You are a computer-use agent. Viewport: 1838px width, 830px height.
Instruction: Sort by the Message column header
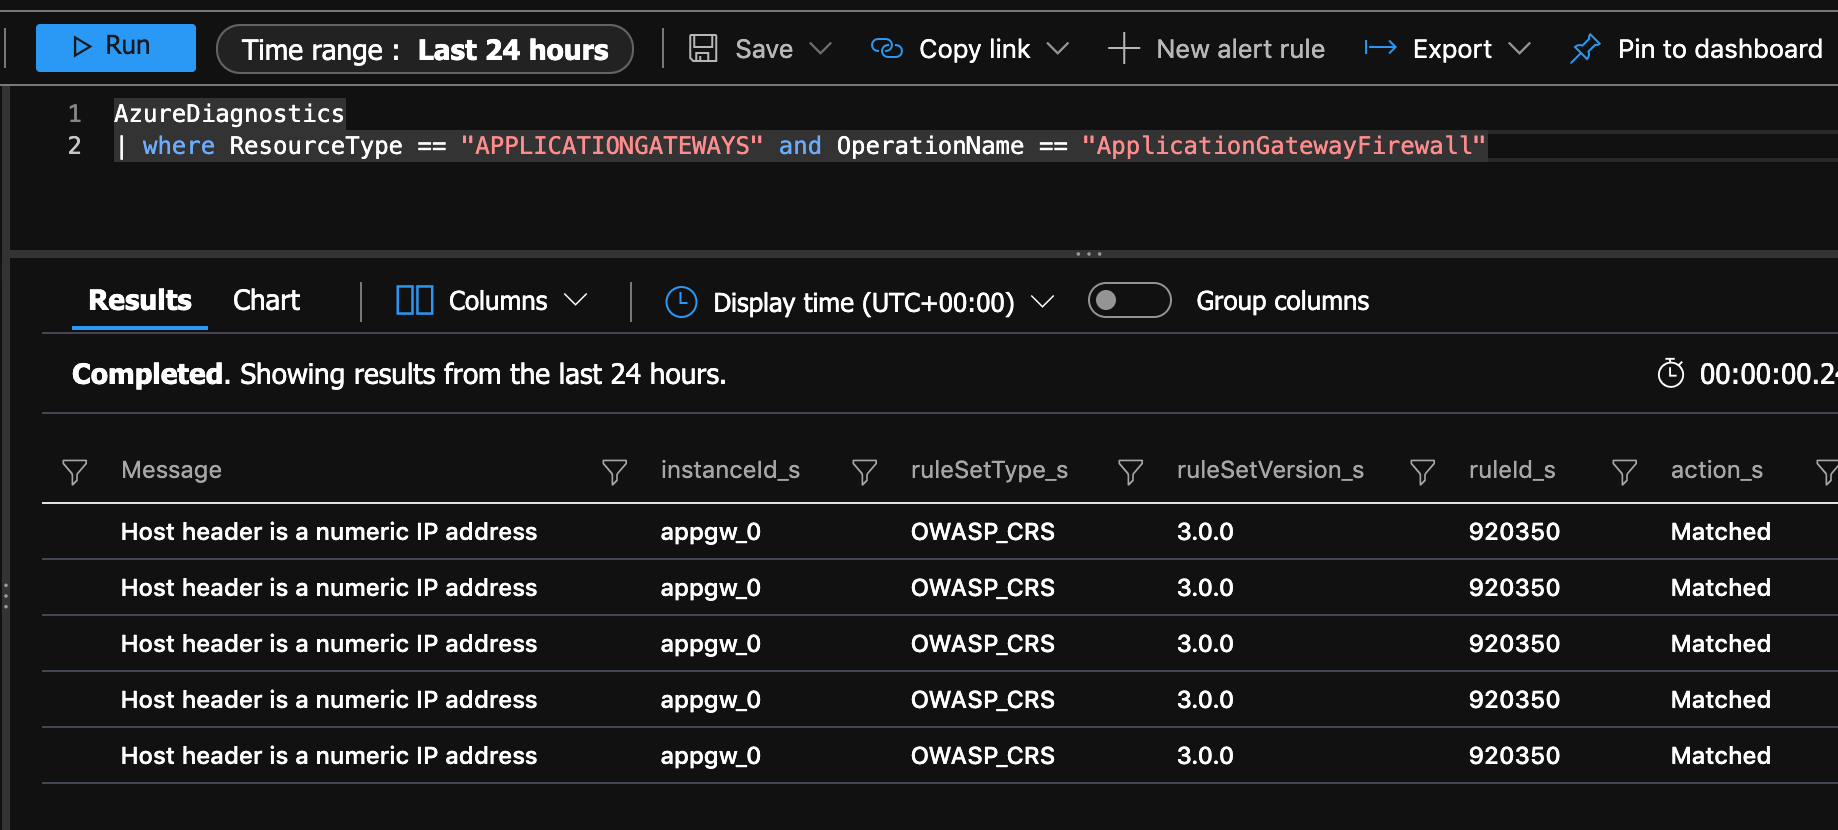[171, 470]
